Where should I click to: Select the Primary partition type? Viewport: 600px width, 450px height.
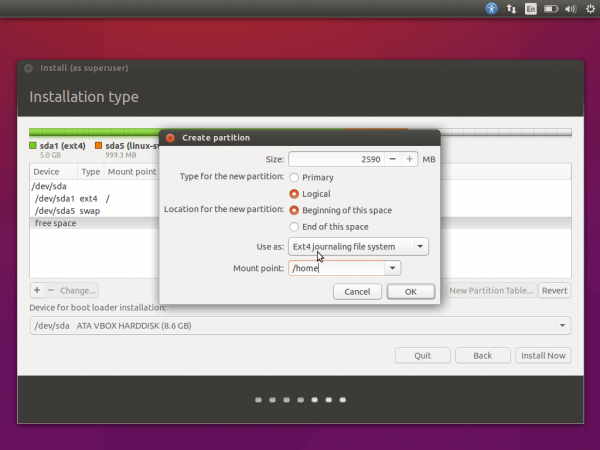pos(294,177)
